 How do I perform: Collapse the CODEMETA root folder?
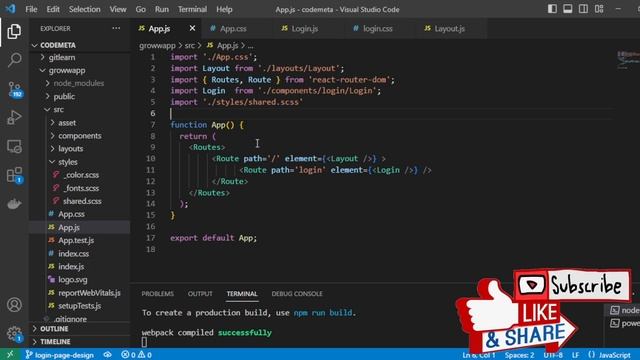[x=80, y=45]
